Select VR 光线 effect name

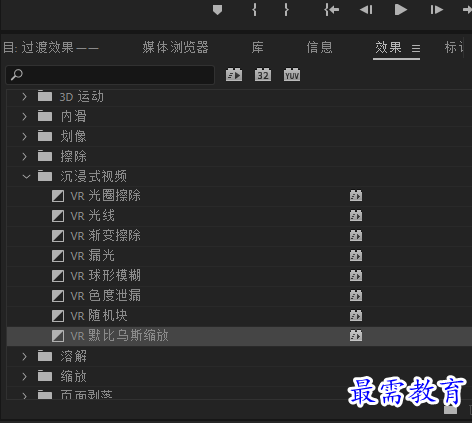92,216
